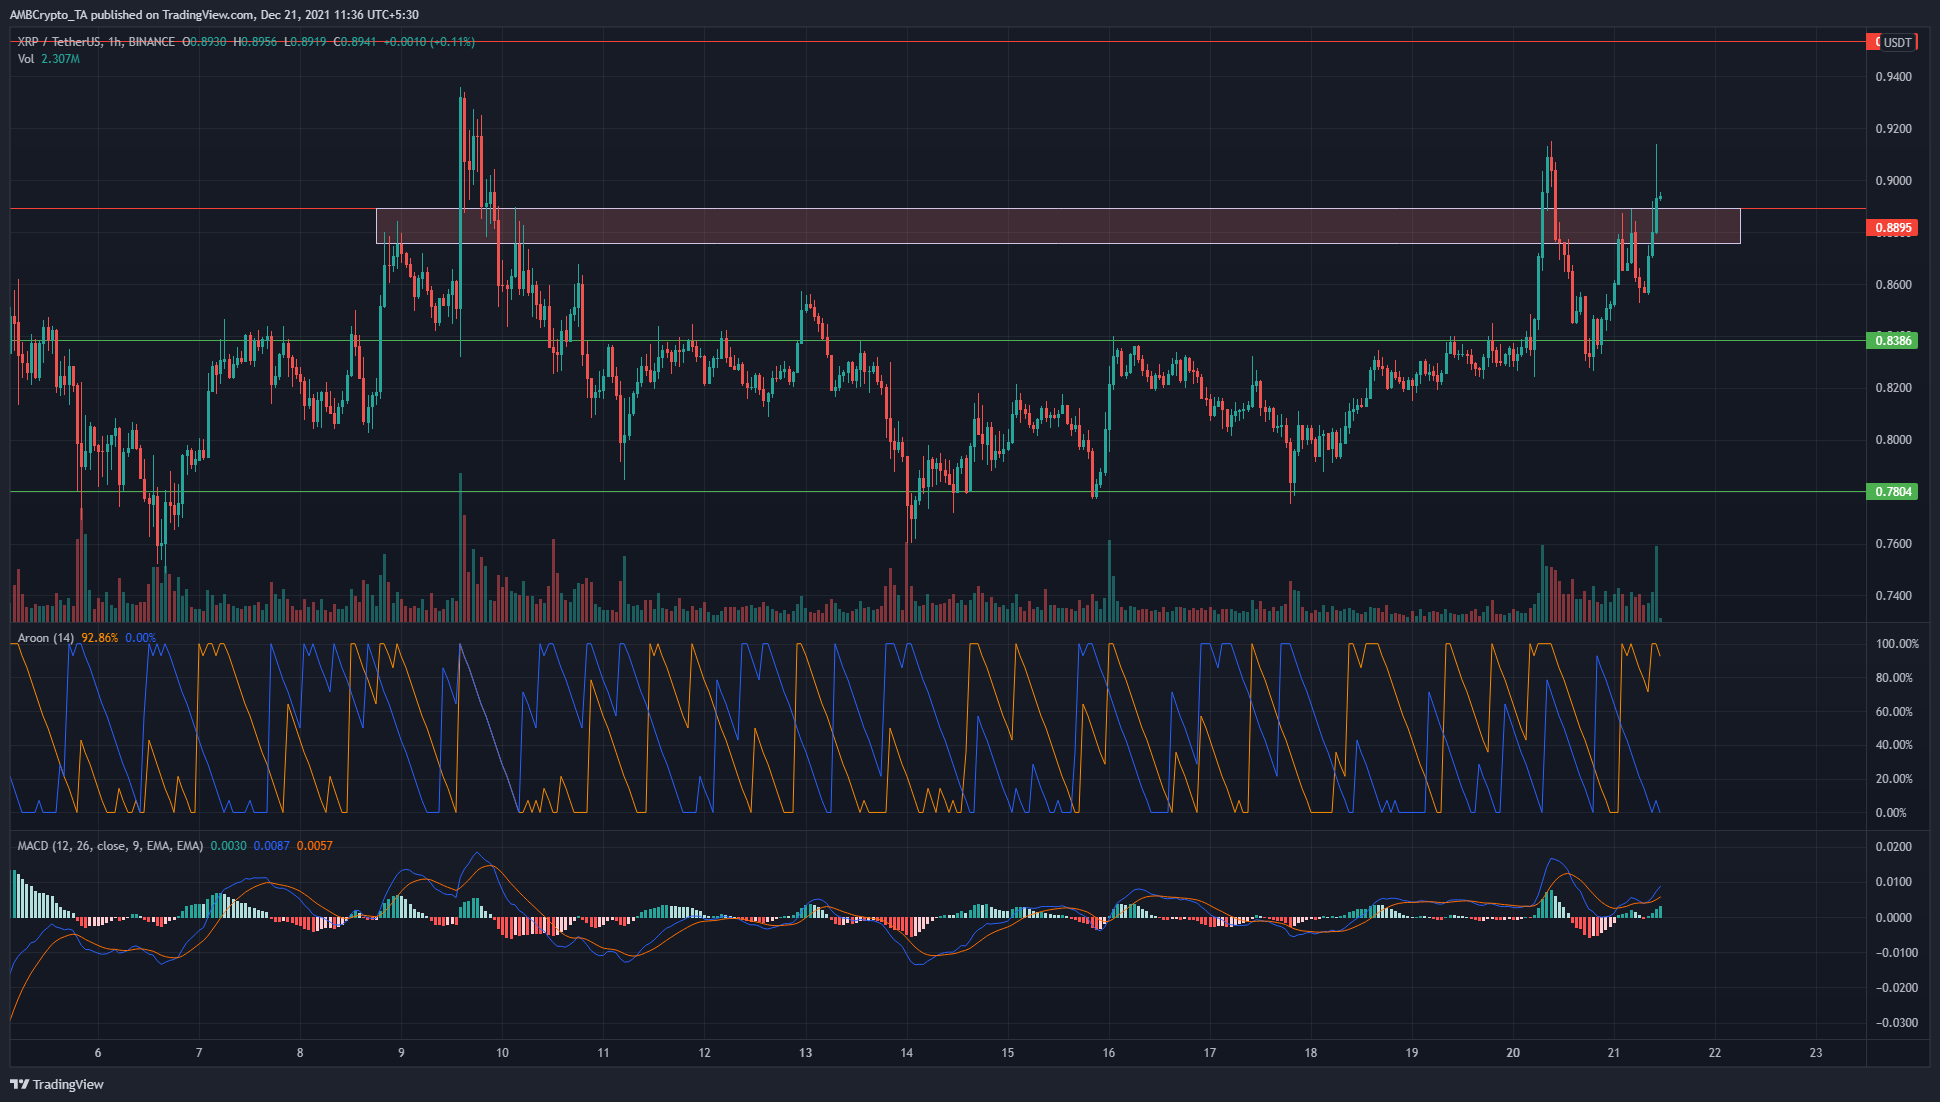Click date 18 on the time axis
Screen dimensions: 1940x1102
click(1311, 1053)
